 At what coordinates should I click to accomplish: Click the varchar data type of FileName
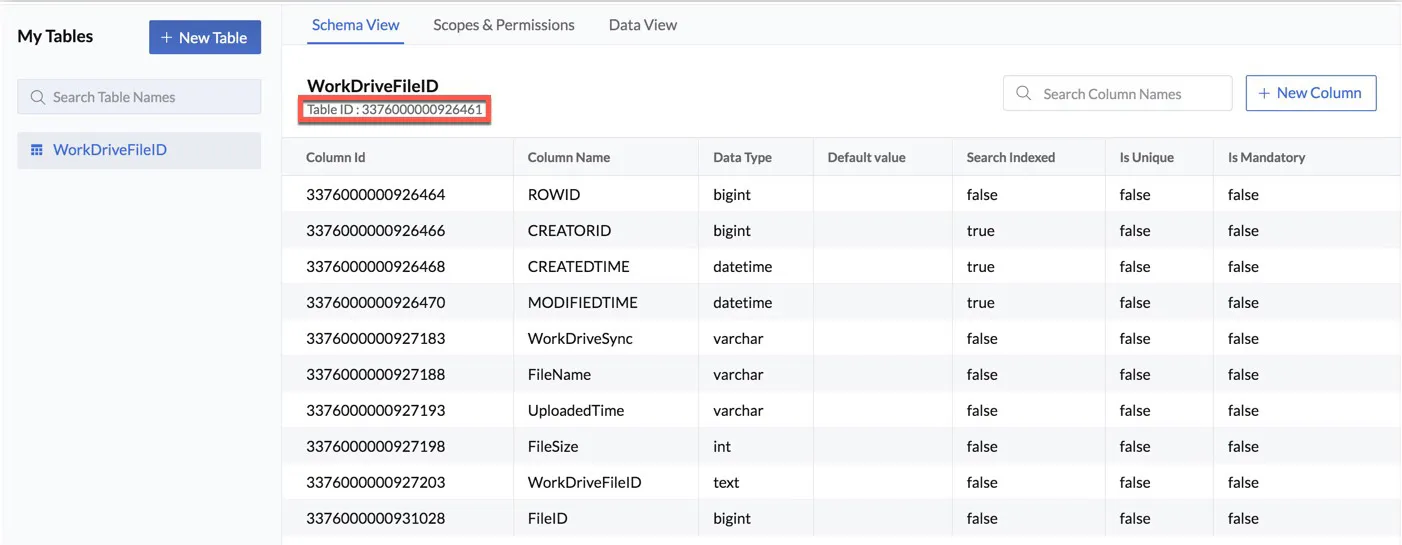(738, 375)
